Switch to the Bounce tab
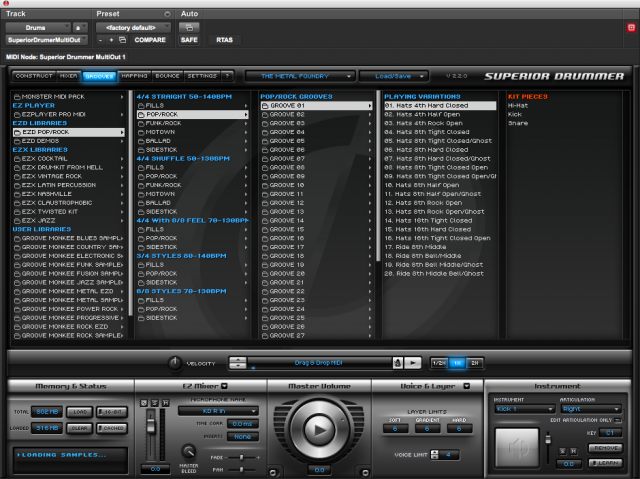The width and height of the screenshot is (640, 479). (x=167, y=76)
